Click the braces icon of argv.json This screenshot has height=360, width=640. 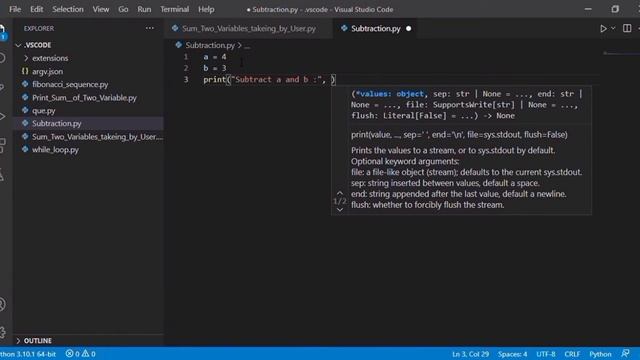(x=25, y=71)
